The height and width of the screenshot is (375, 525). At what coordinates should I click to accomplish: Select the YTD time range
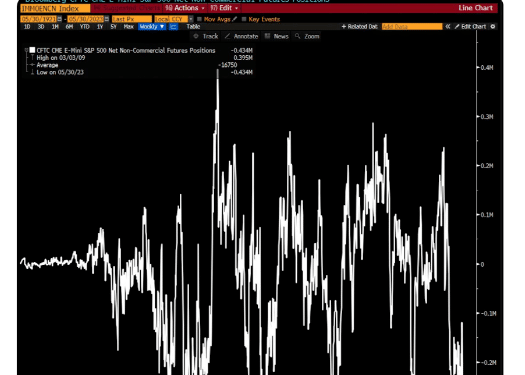tap(84, 26)
